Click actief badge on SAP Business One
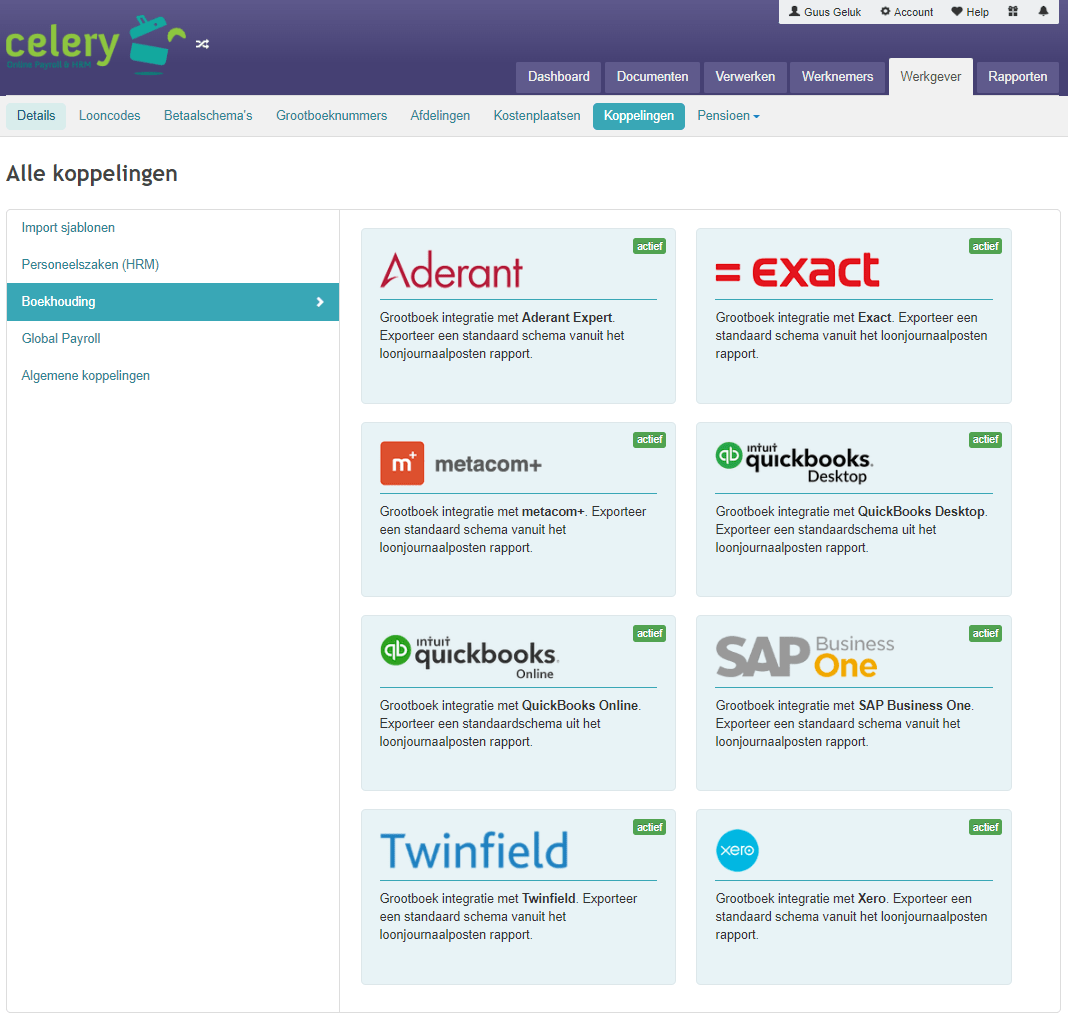 tap(985, 633)
